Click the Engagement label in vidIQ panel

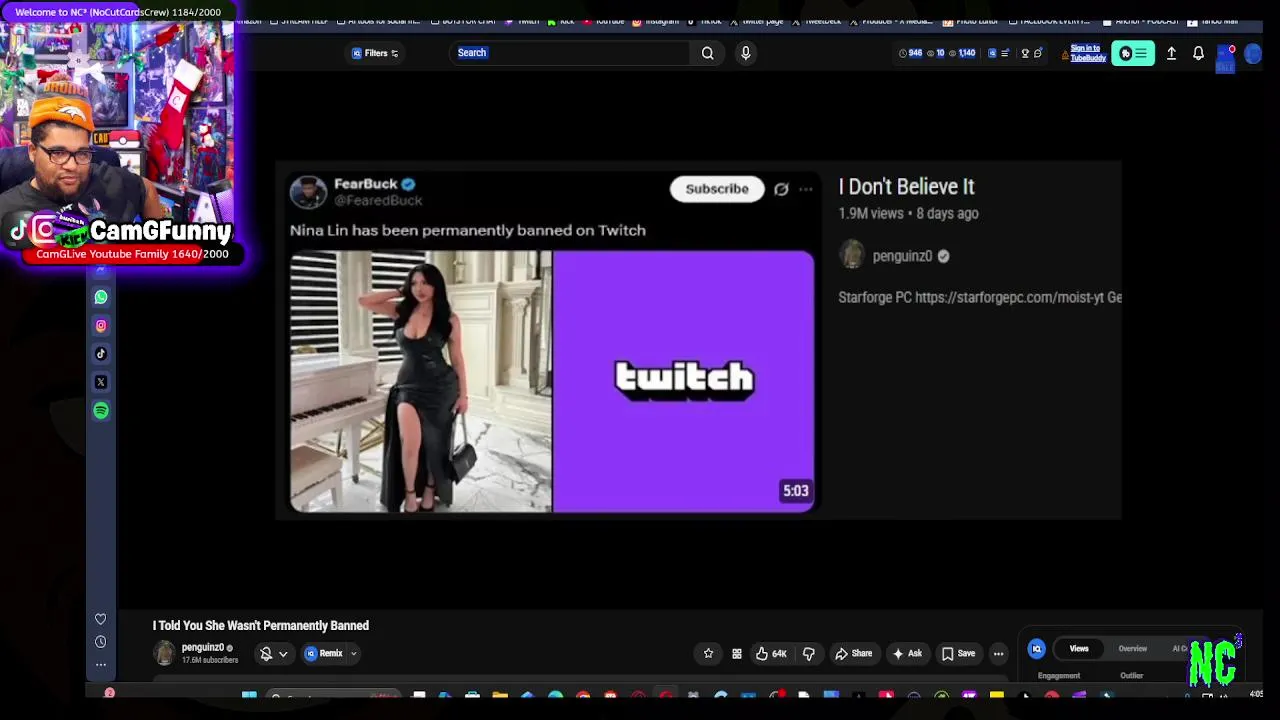(1059, 676)
